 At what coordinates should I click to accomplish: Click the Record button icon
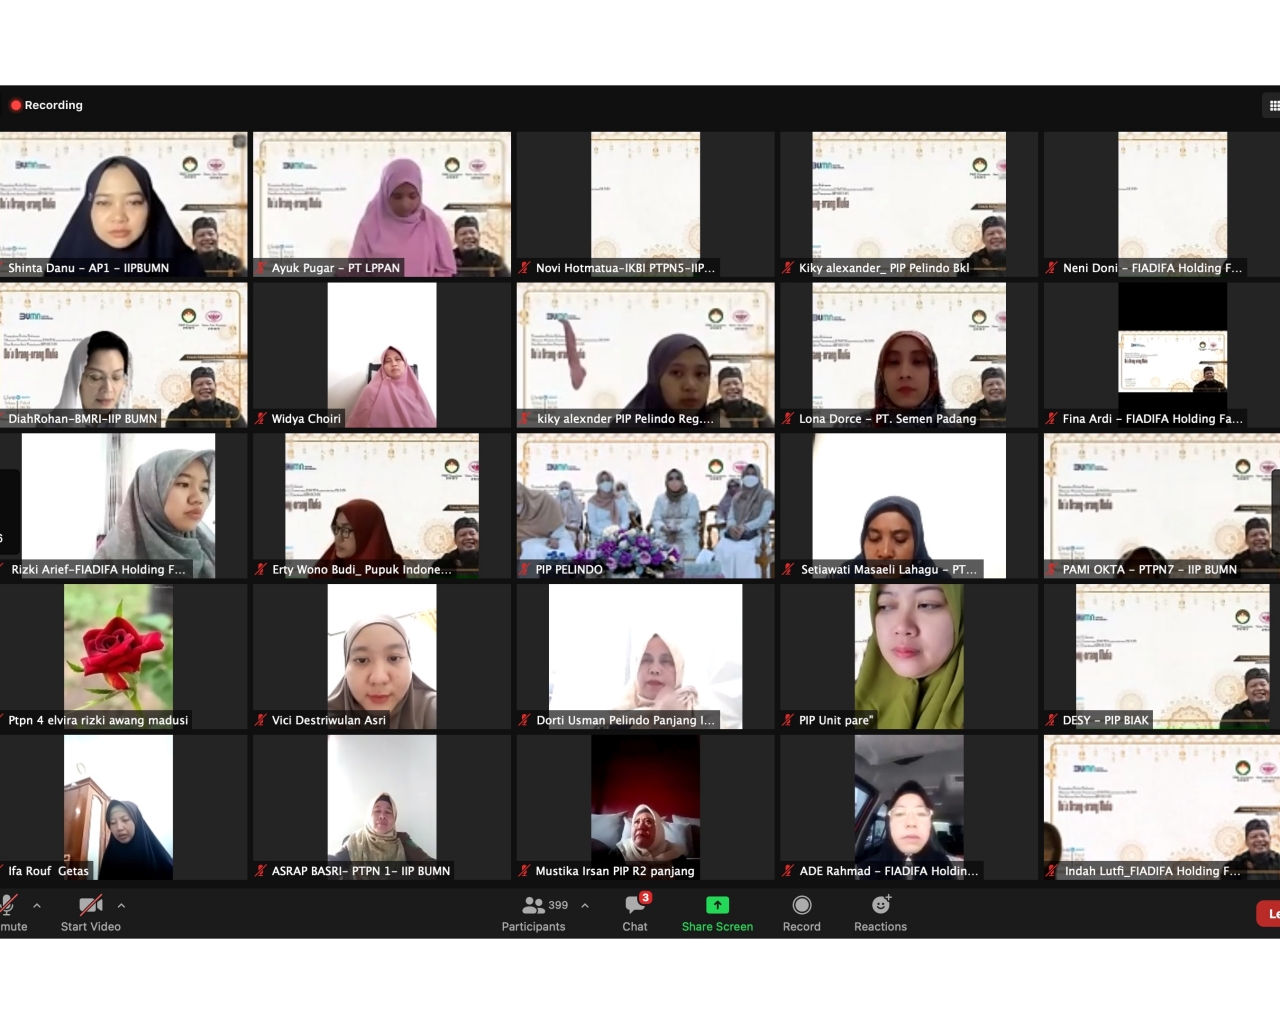pos(801,905)
